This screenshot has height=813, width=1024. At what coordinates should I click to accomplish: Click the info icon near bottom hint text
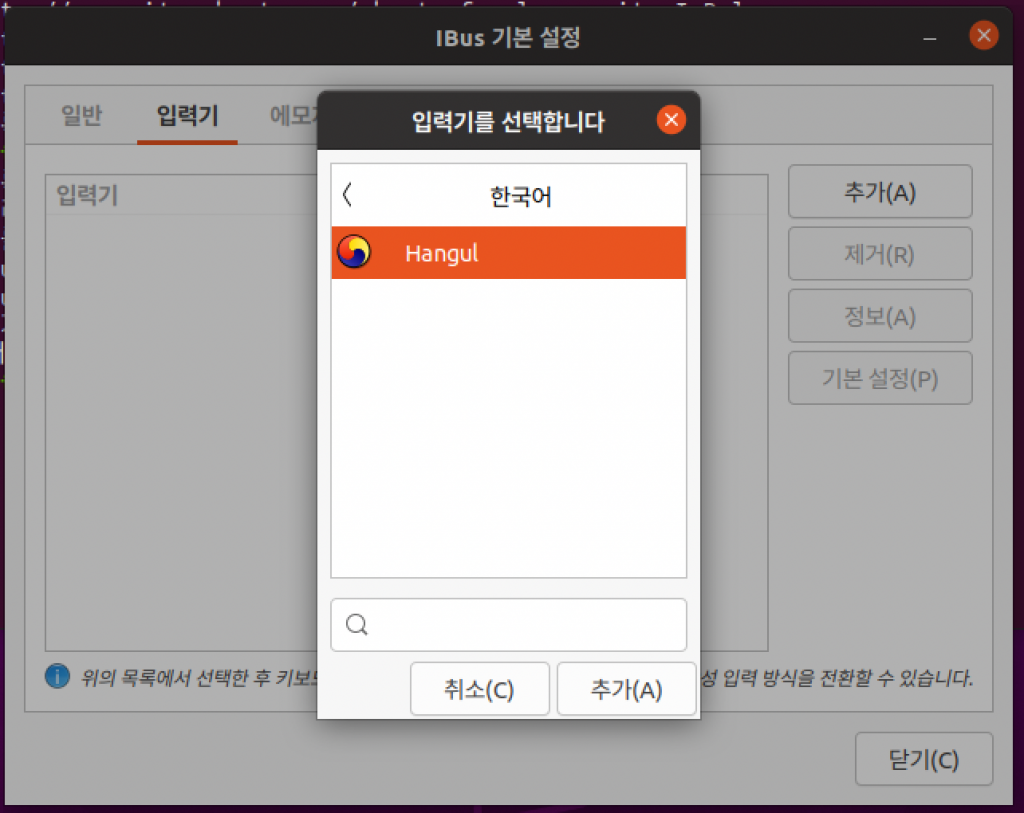57,676
